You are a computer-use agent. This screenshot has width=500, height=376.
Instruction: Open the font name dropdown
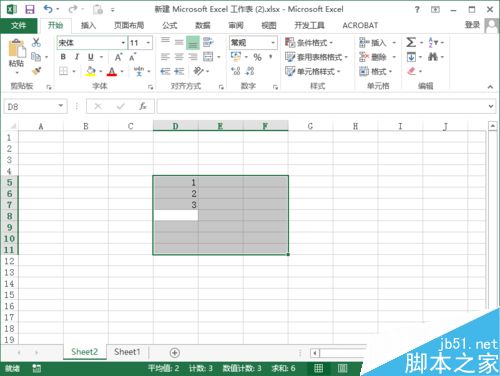click(123, 43)
